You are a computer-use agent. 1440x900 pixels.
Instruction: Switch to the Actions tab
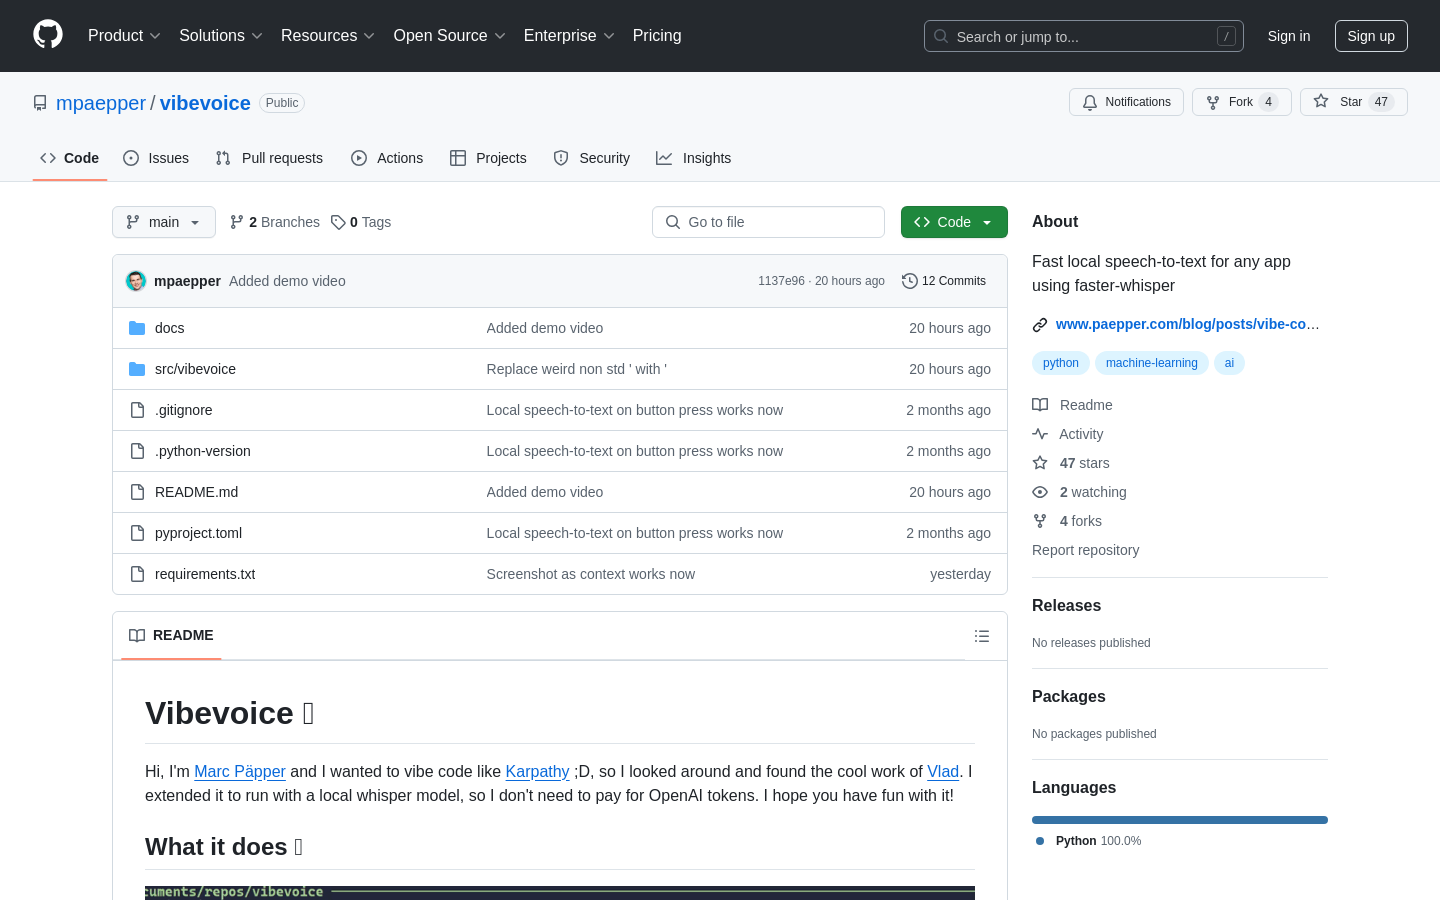(x=387, y=158)
